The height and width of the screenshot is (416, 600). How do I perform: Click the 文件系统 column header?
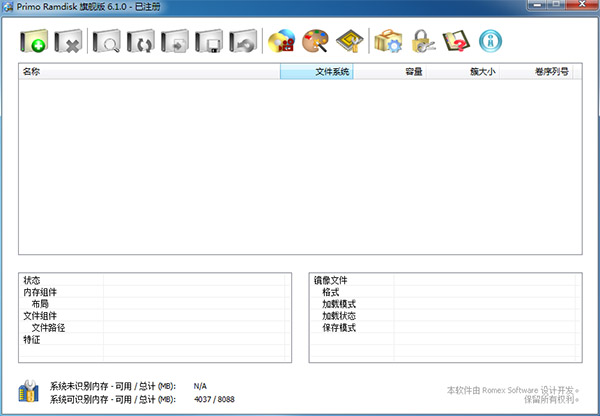coord(316,72)
